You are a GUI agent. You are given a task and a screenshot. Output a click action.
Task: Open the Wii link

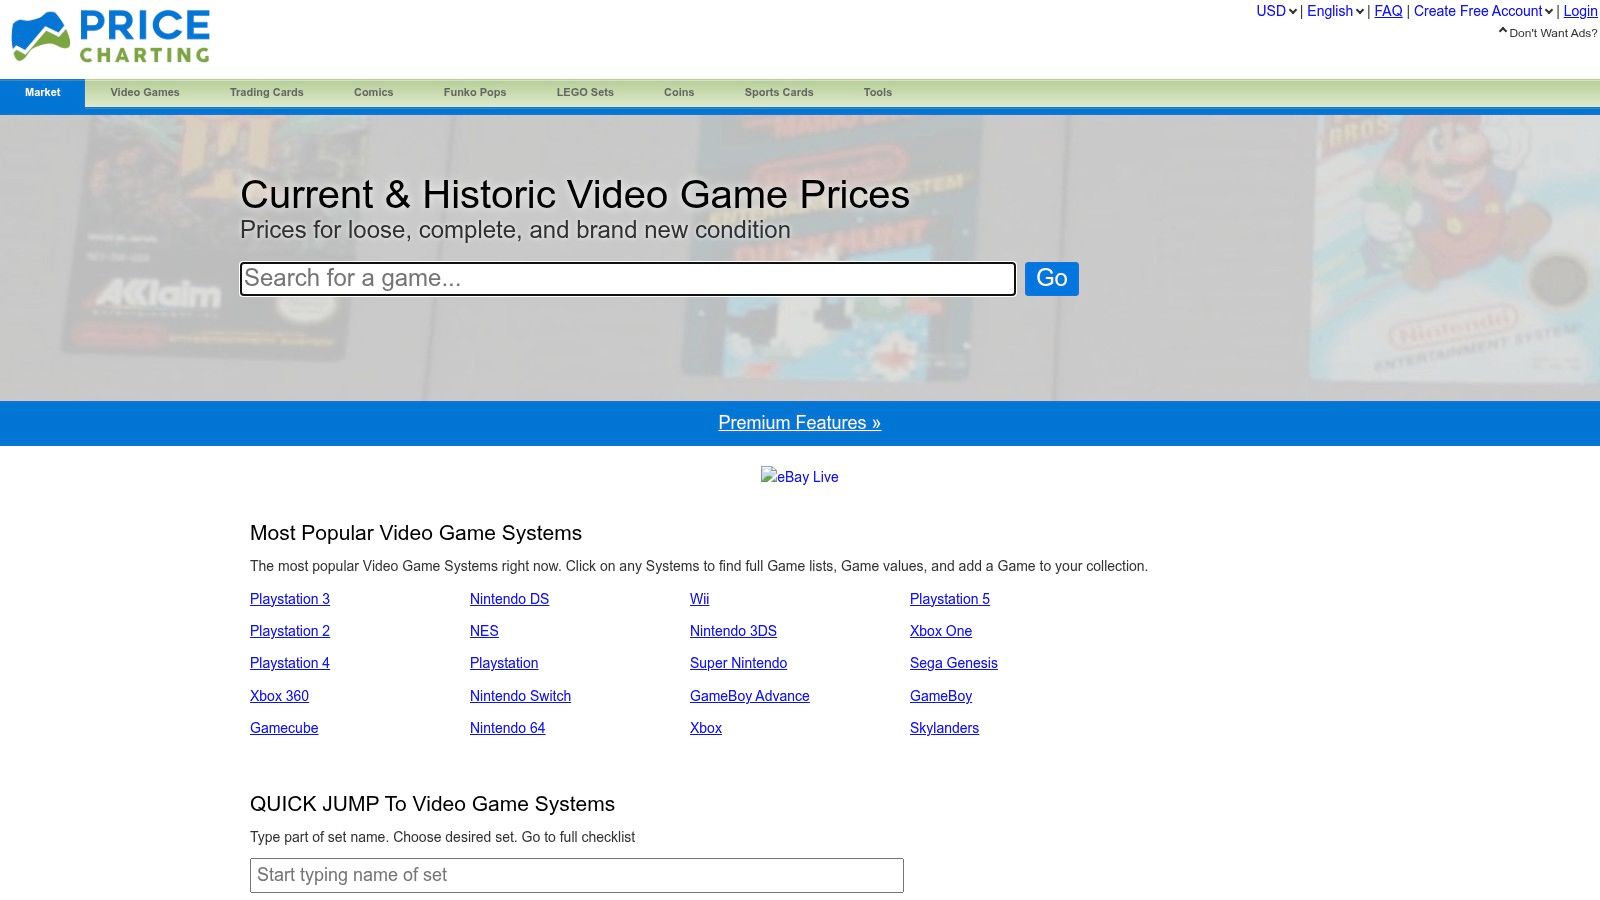(699, 599)
